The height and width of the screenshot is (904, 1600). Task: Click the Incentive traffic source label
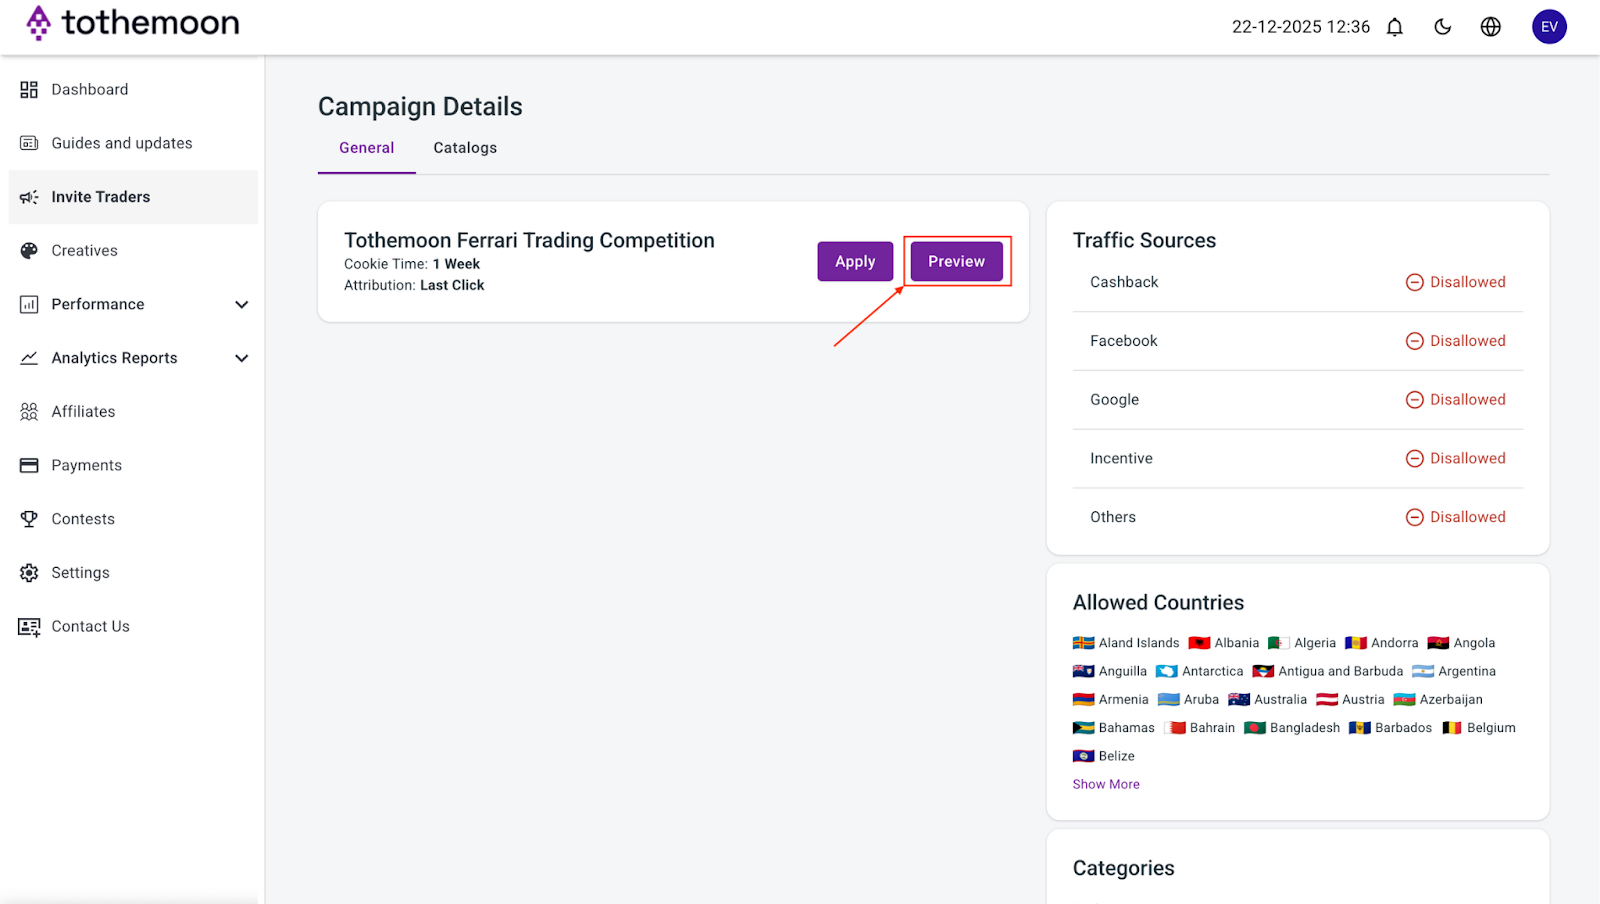tap(1121, 458)
